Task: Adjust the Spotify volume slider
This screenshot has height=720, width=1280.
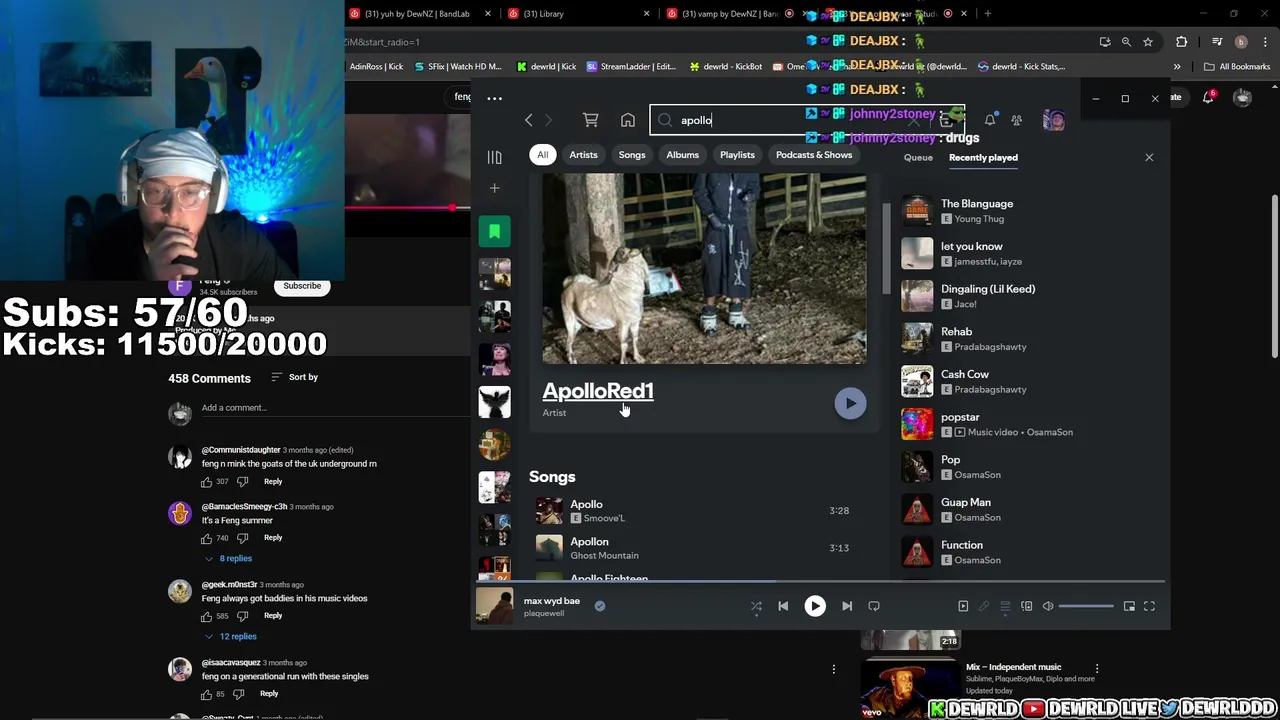Action: (1086, 606)
